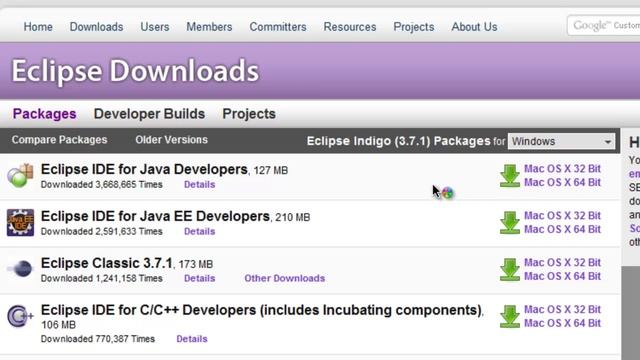Download Eclipse Classic Mac OS X 64 Bit
The height and width of the screenshot is (360, 640).
tap(562, 276)
